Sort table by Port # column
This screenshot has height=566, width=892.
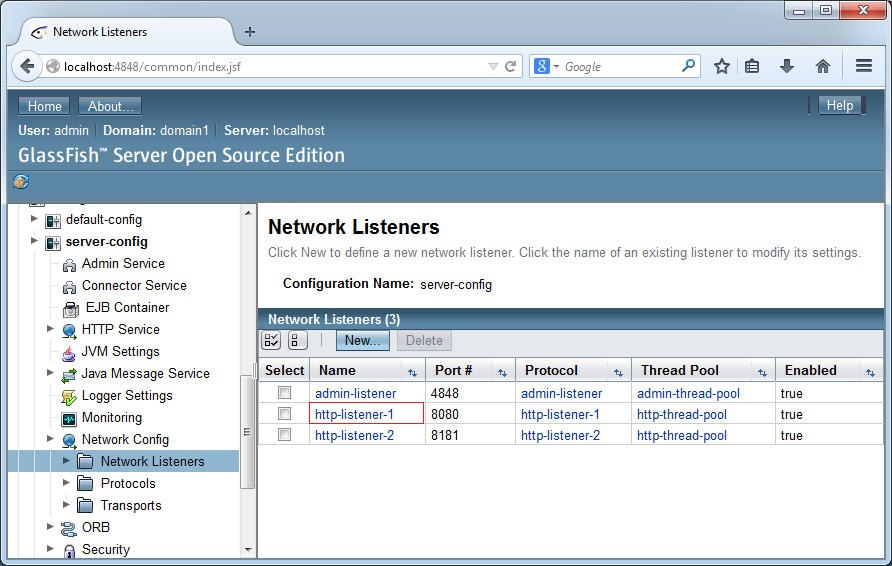(x=502, y=373)
